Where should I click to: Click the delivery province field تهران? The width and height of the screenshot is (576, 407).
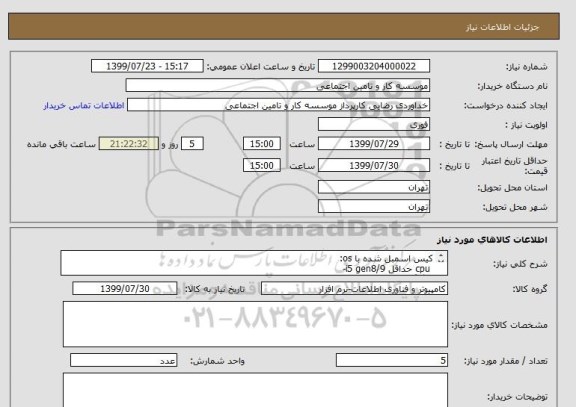tap(374, 187)
